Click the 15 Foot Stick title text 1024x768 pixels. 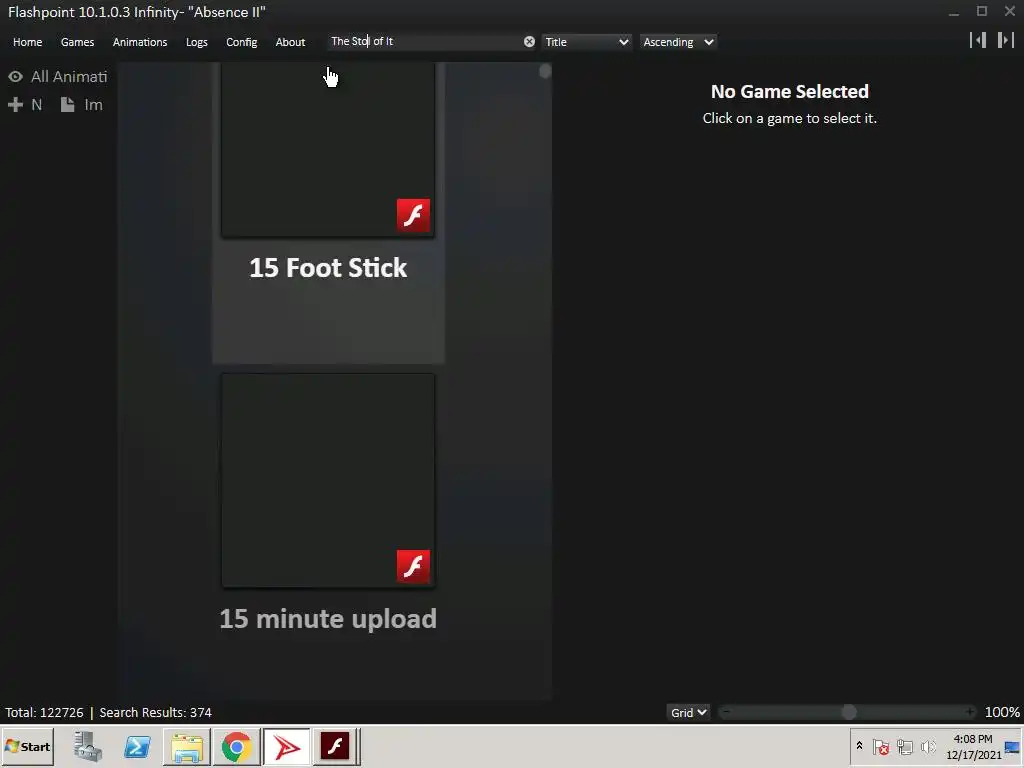328,268
